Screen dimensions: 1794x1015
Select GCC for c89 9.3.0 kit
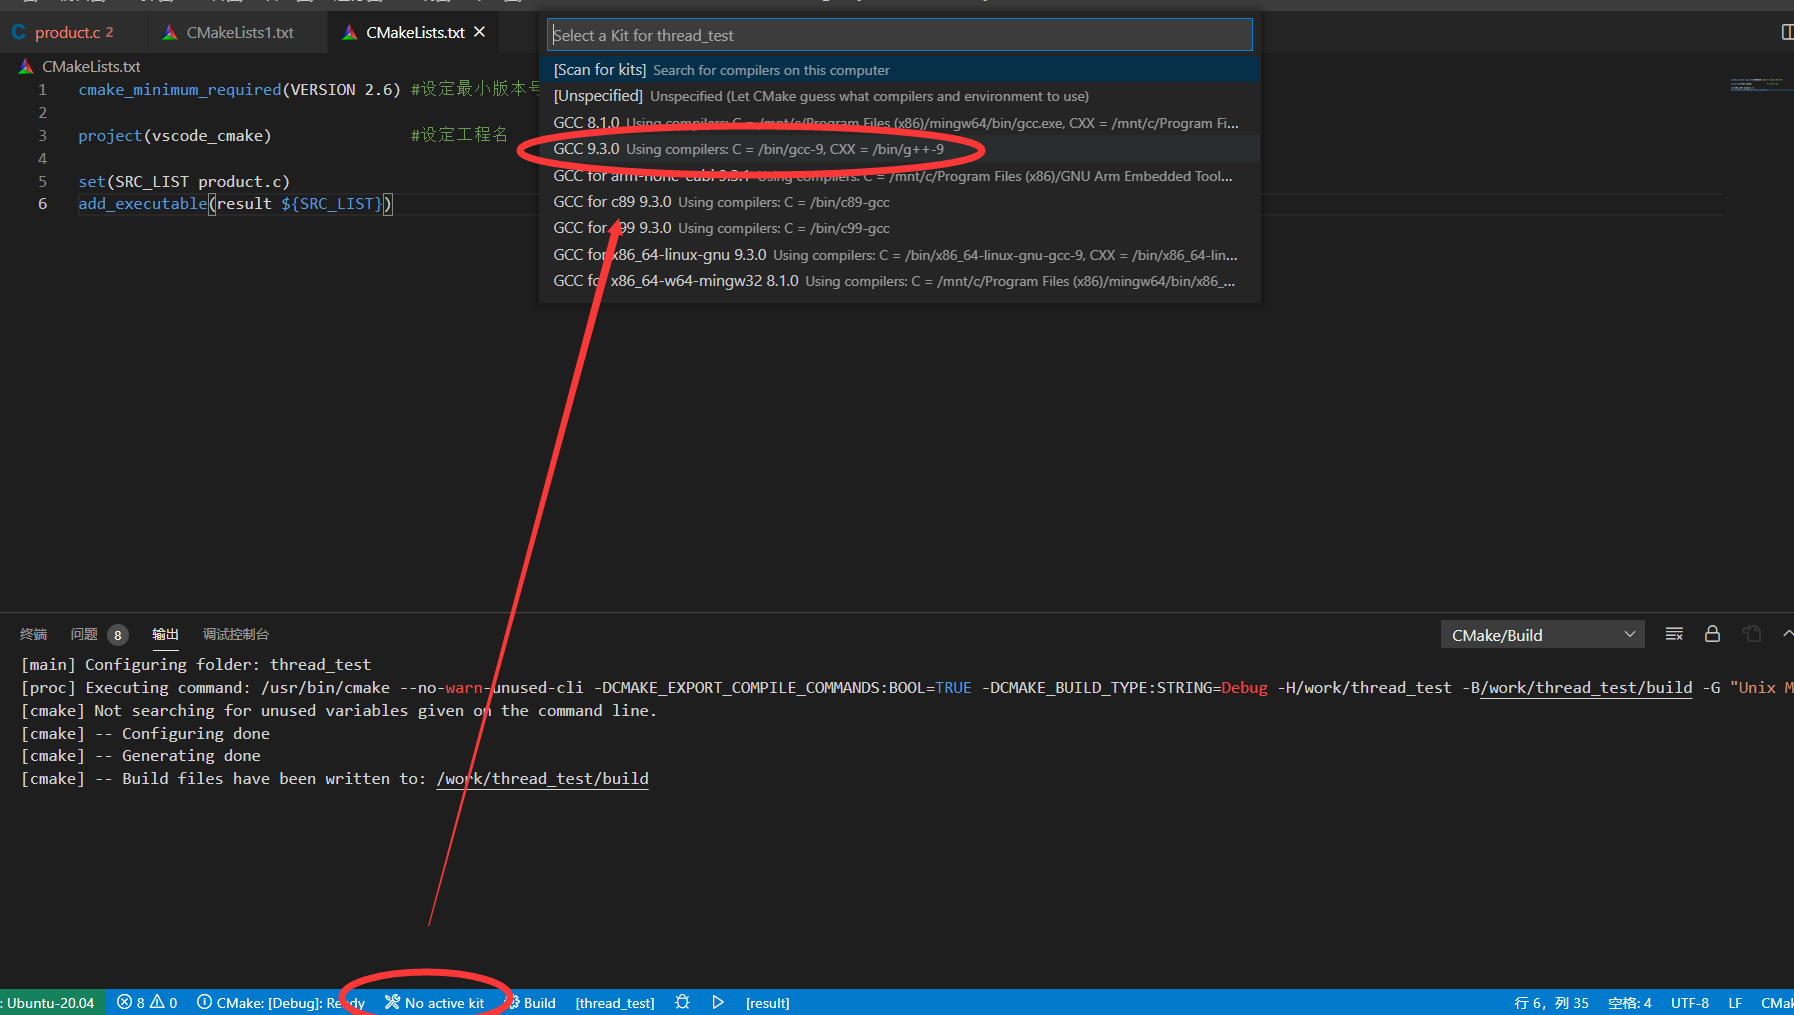tap(722, 201)
